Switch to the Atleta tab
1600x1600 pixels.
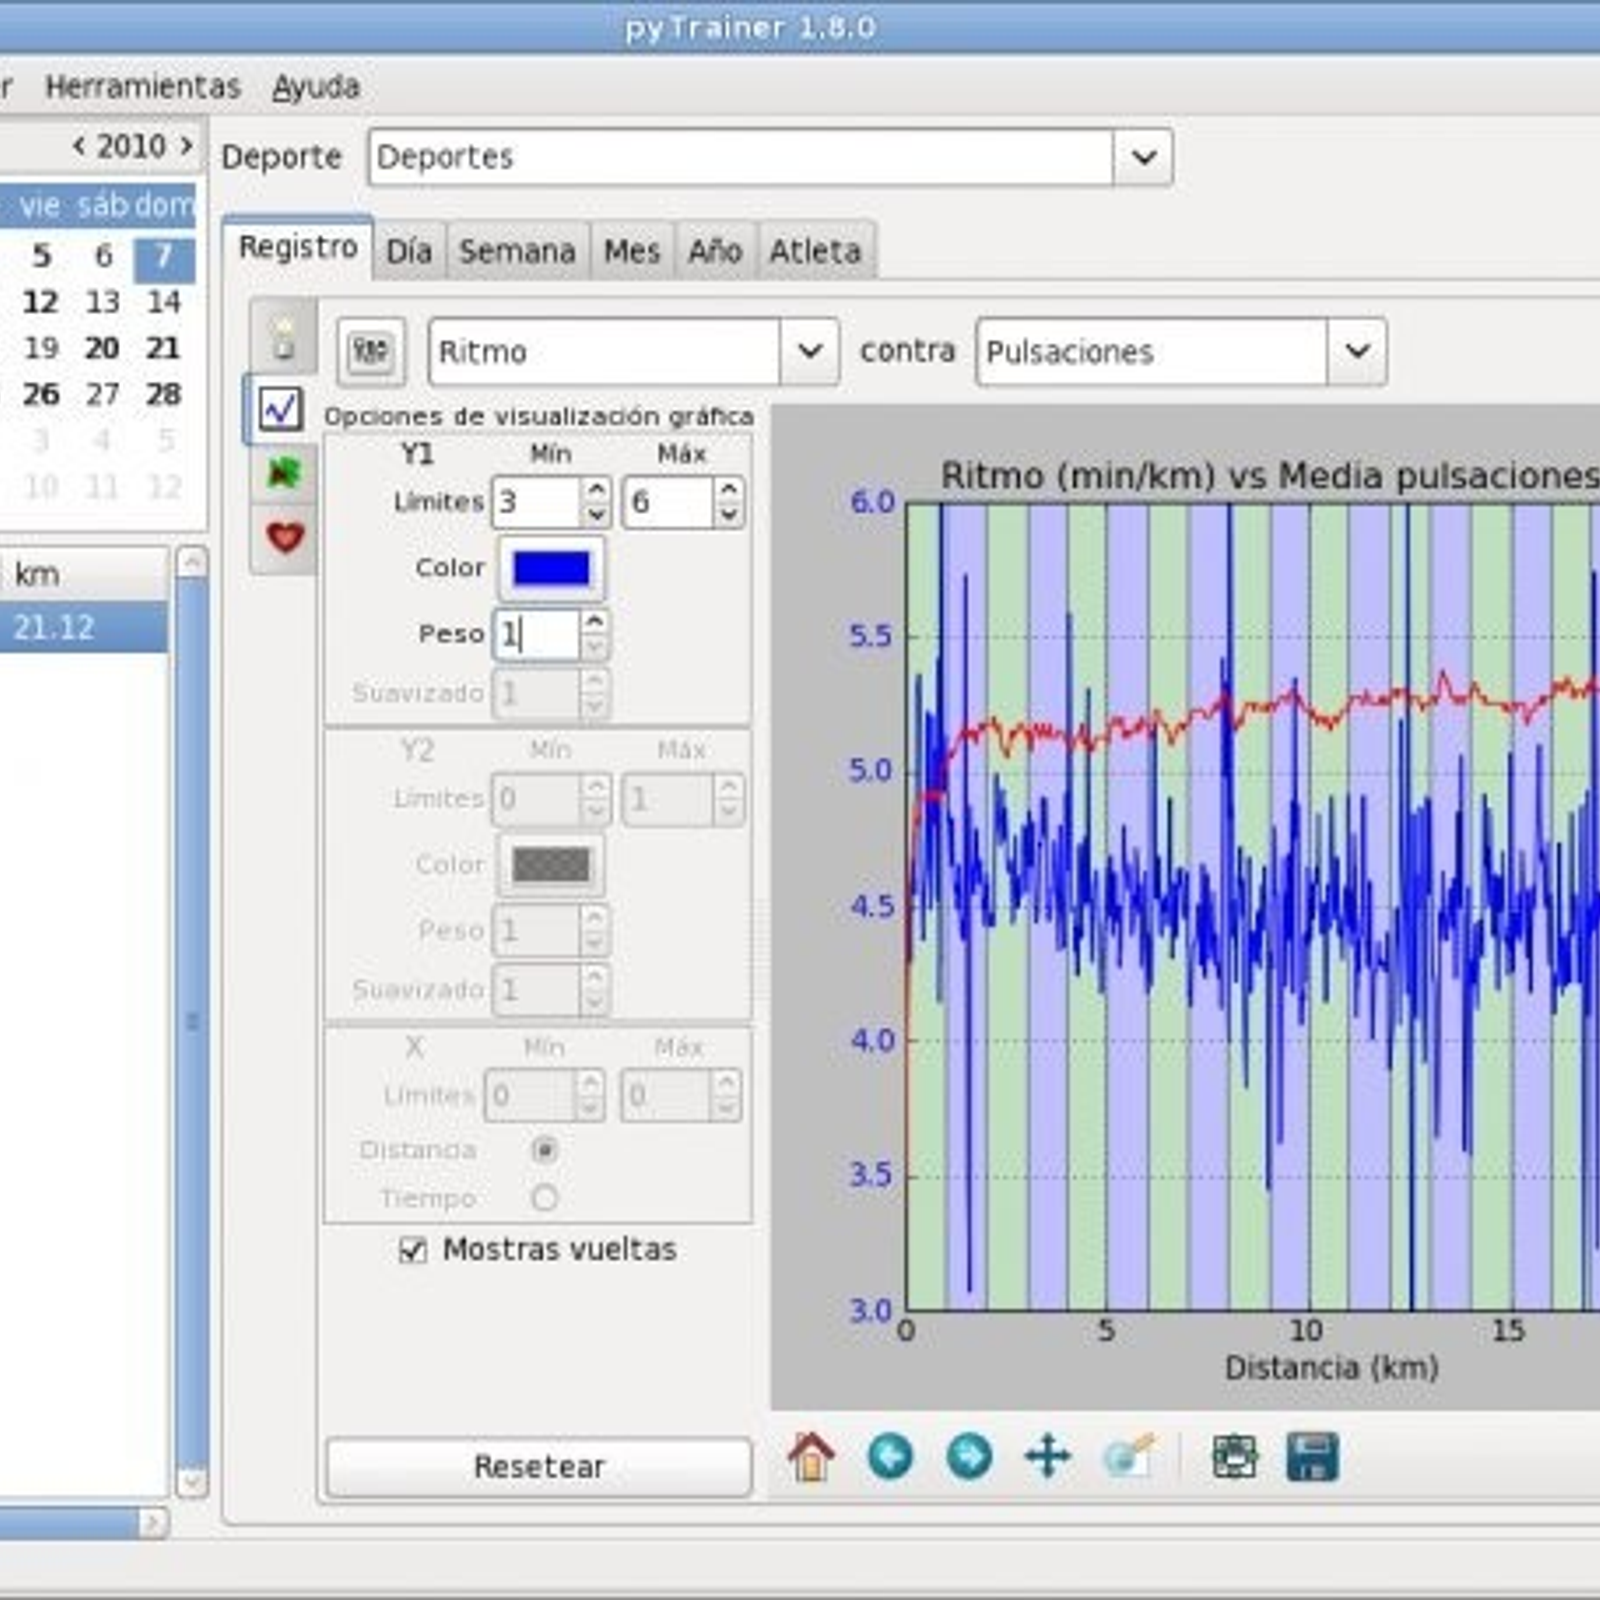point(815,251)
